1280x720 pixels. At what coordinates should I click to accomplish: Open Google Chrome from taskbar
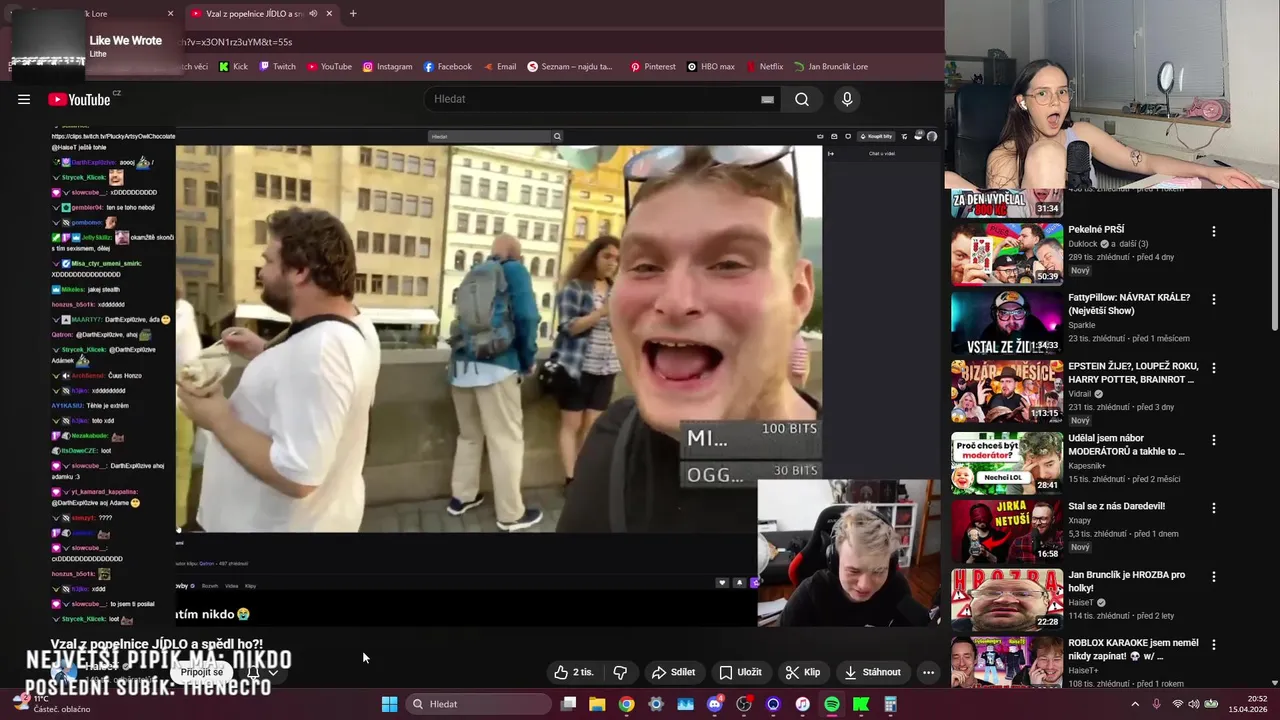626,704
